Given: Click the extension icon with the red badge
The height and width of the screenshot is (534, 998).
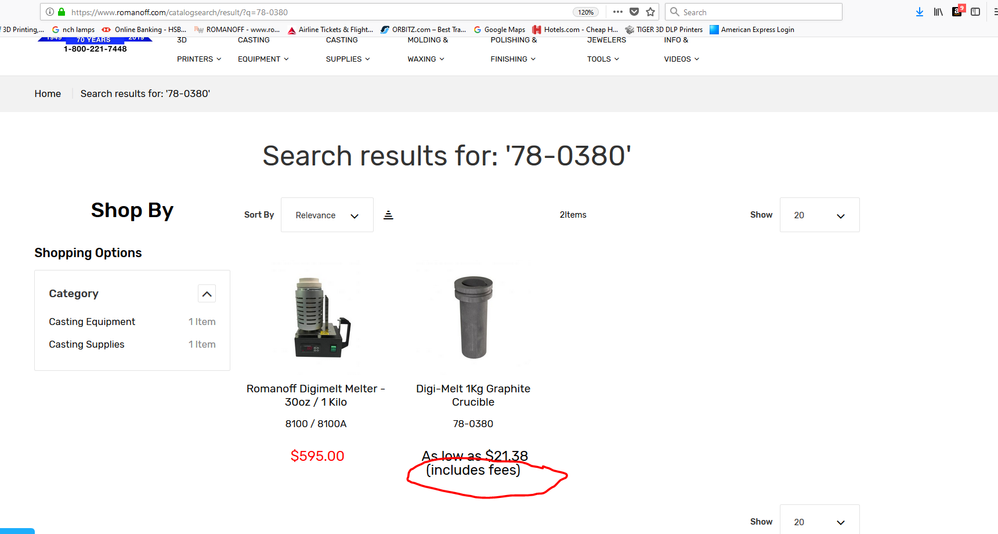Looking at the screenshot, I should [x=958, y=11].
